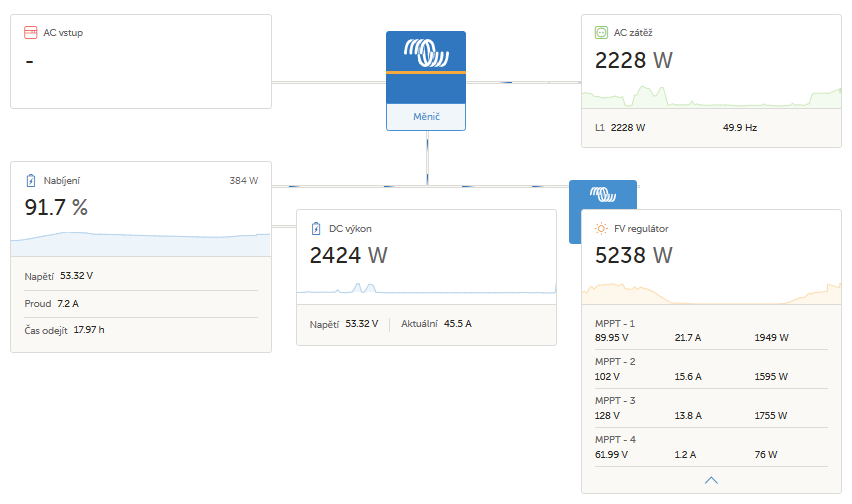Image resolution: width=852 pixels, height=504 pixels.
Task: Click the 49.9 Hz frequency value
Action: pyautogui.click(x=740, y=128)
